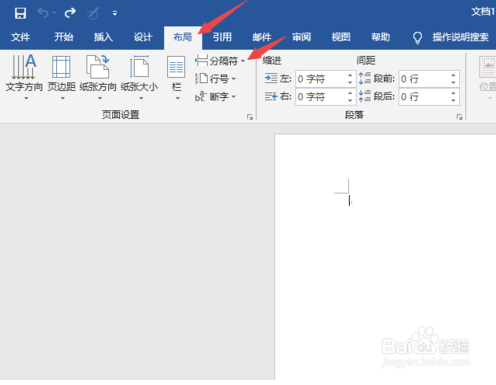Increase the 右 indent with up arrow
The height and width of the screenshot is (385, 496).
pos(350,93)
